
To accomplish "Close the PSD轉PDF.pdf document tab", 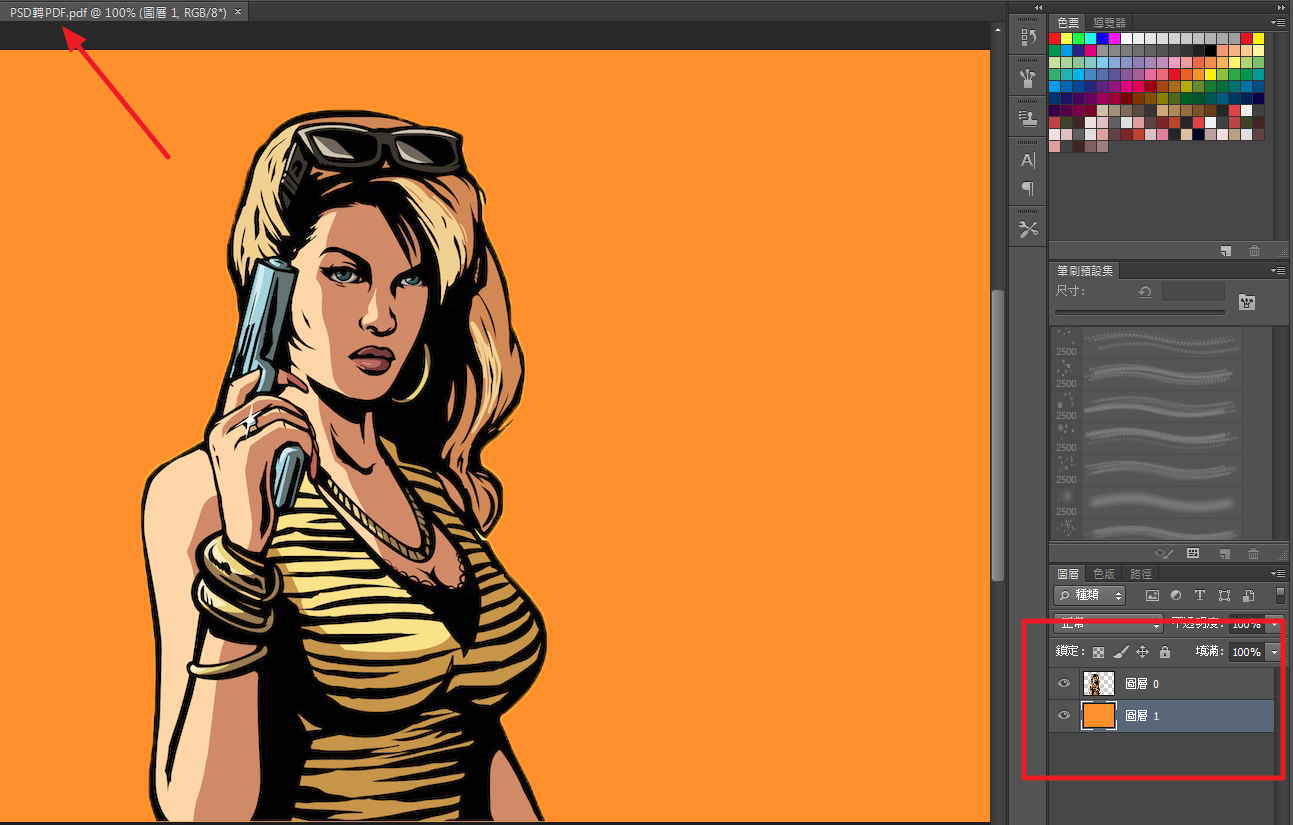I will [x=238, y=12].
